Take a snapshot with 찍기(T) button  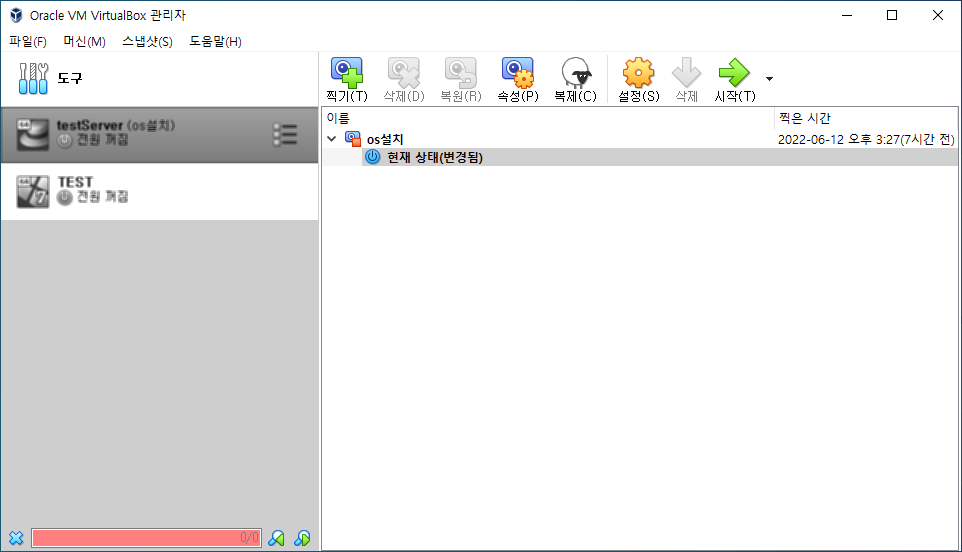pyautogui.click(x=347, y=80)
